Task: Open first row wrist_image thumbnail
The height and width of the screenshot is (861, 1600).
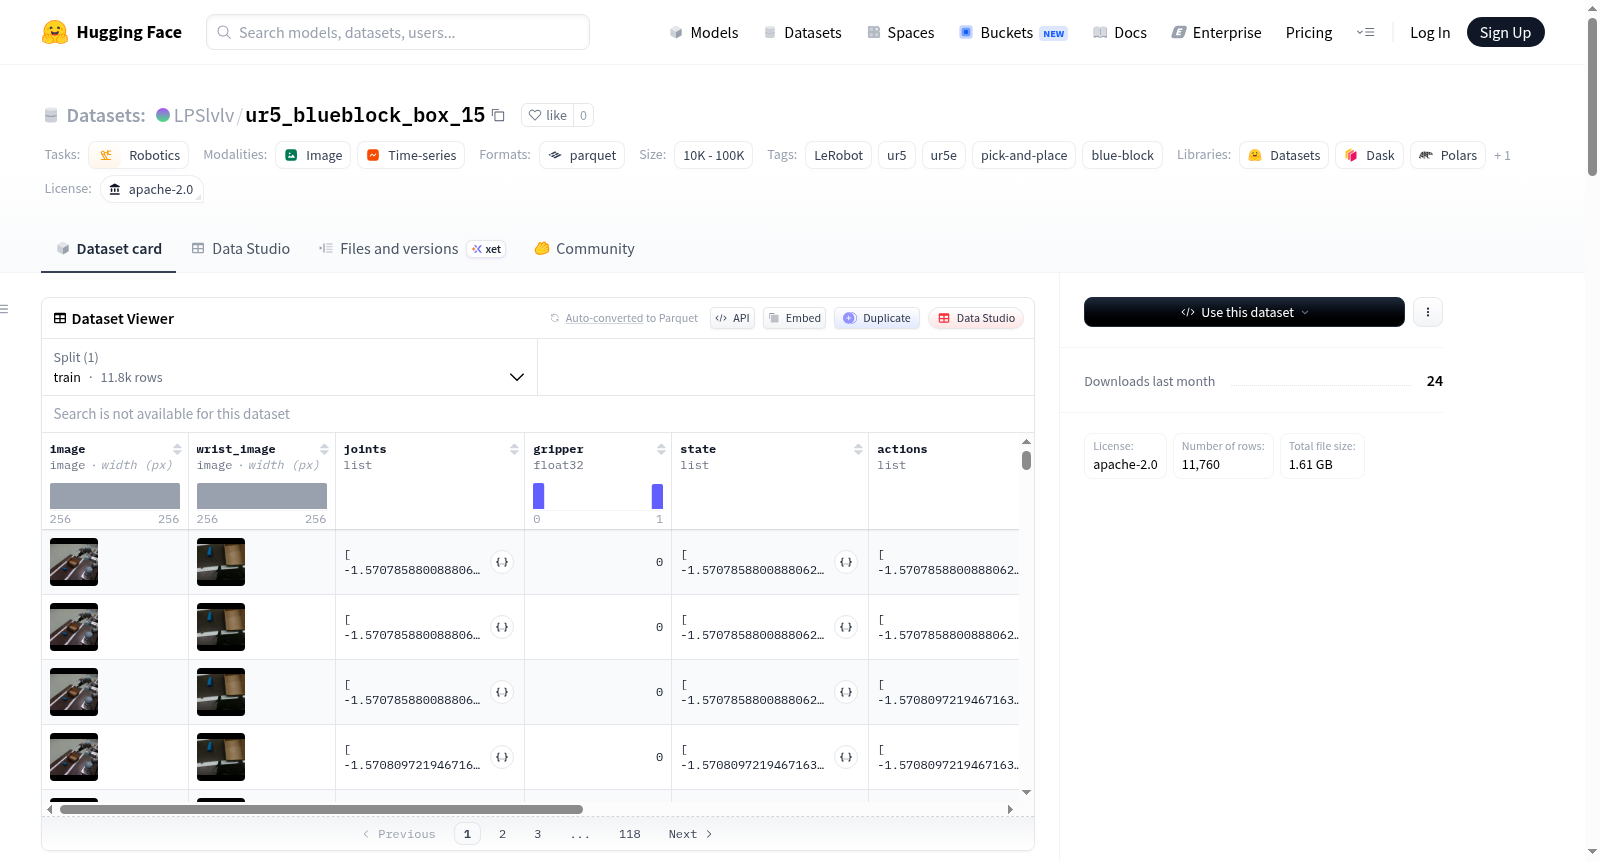Action: pyautogui.click(x=221, y=562)
